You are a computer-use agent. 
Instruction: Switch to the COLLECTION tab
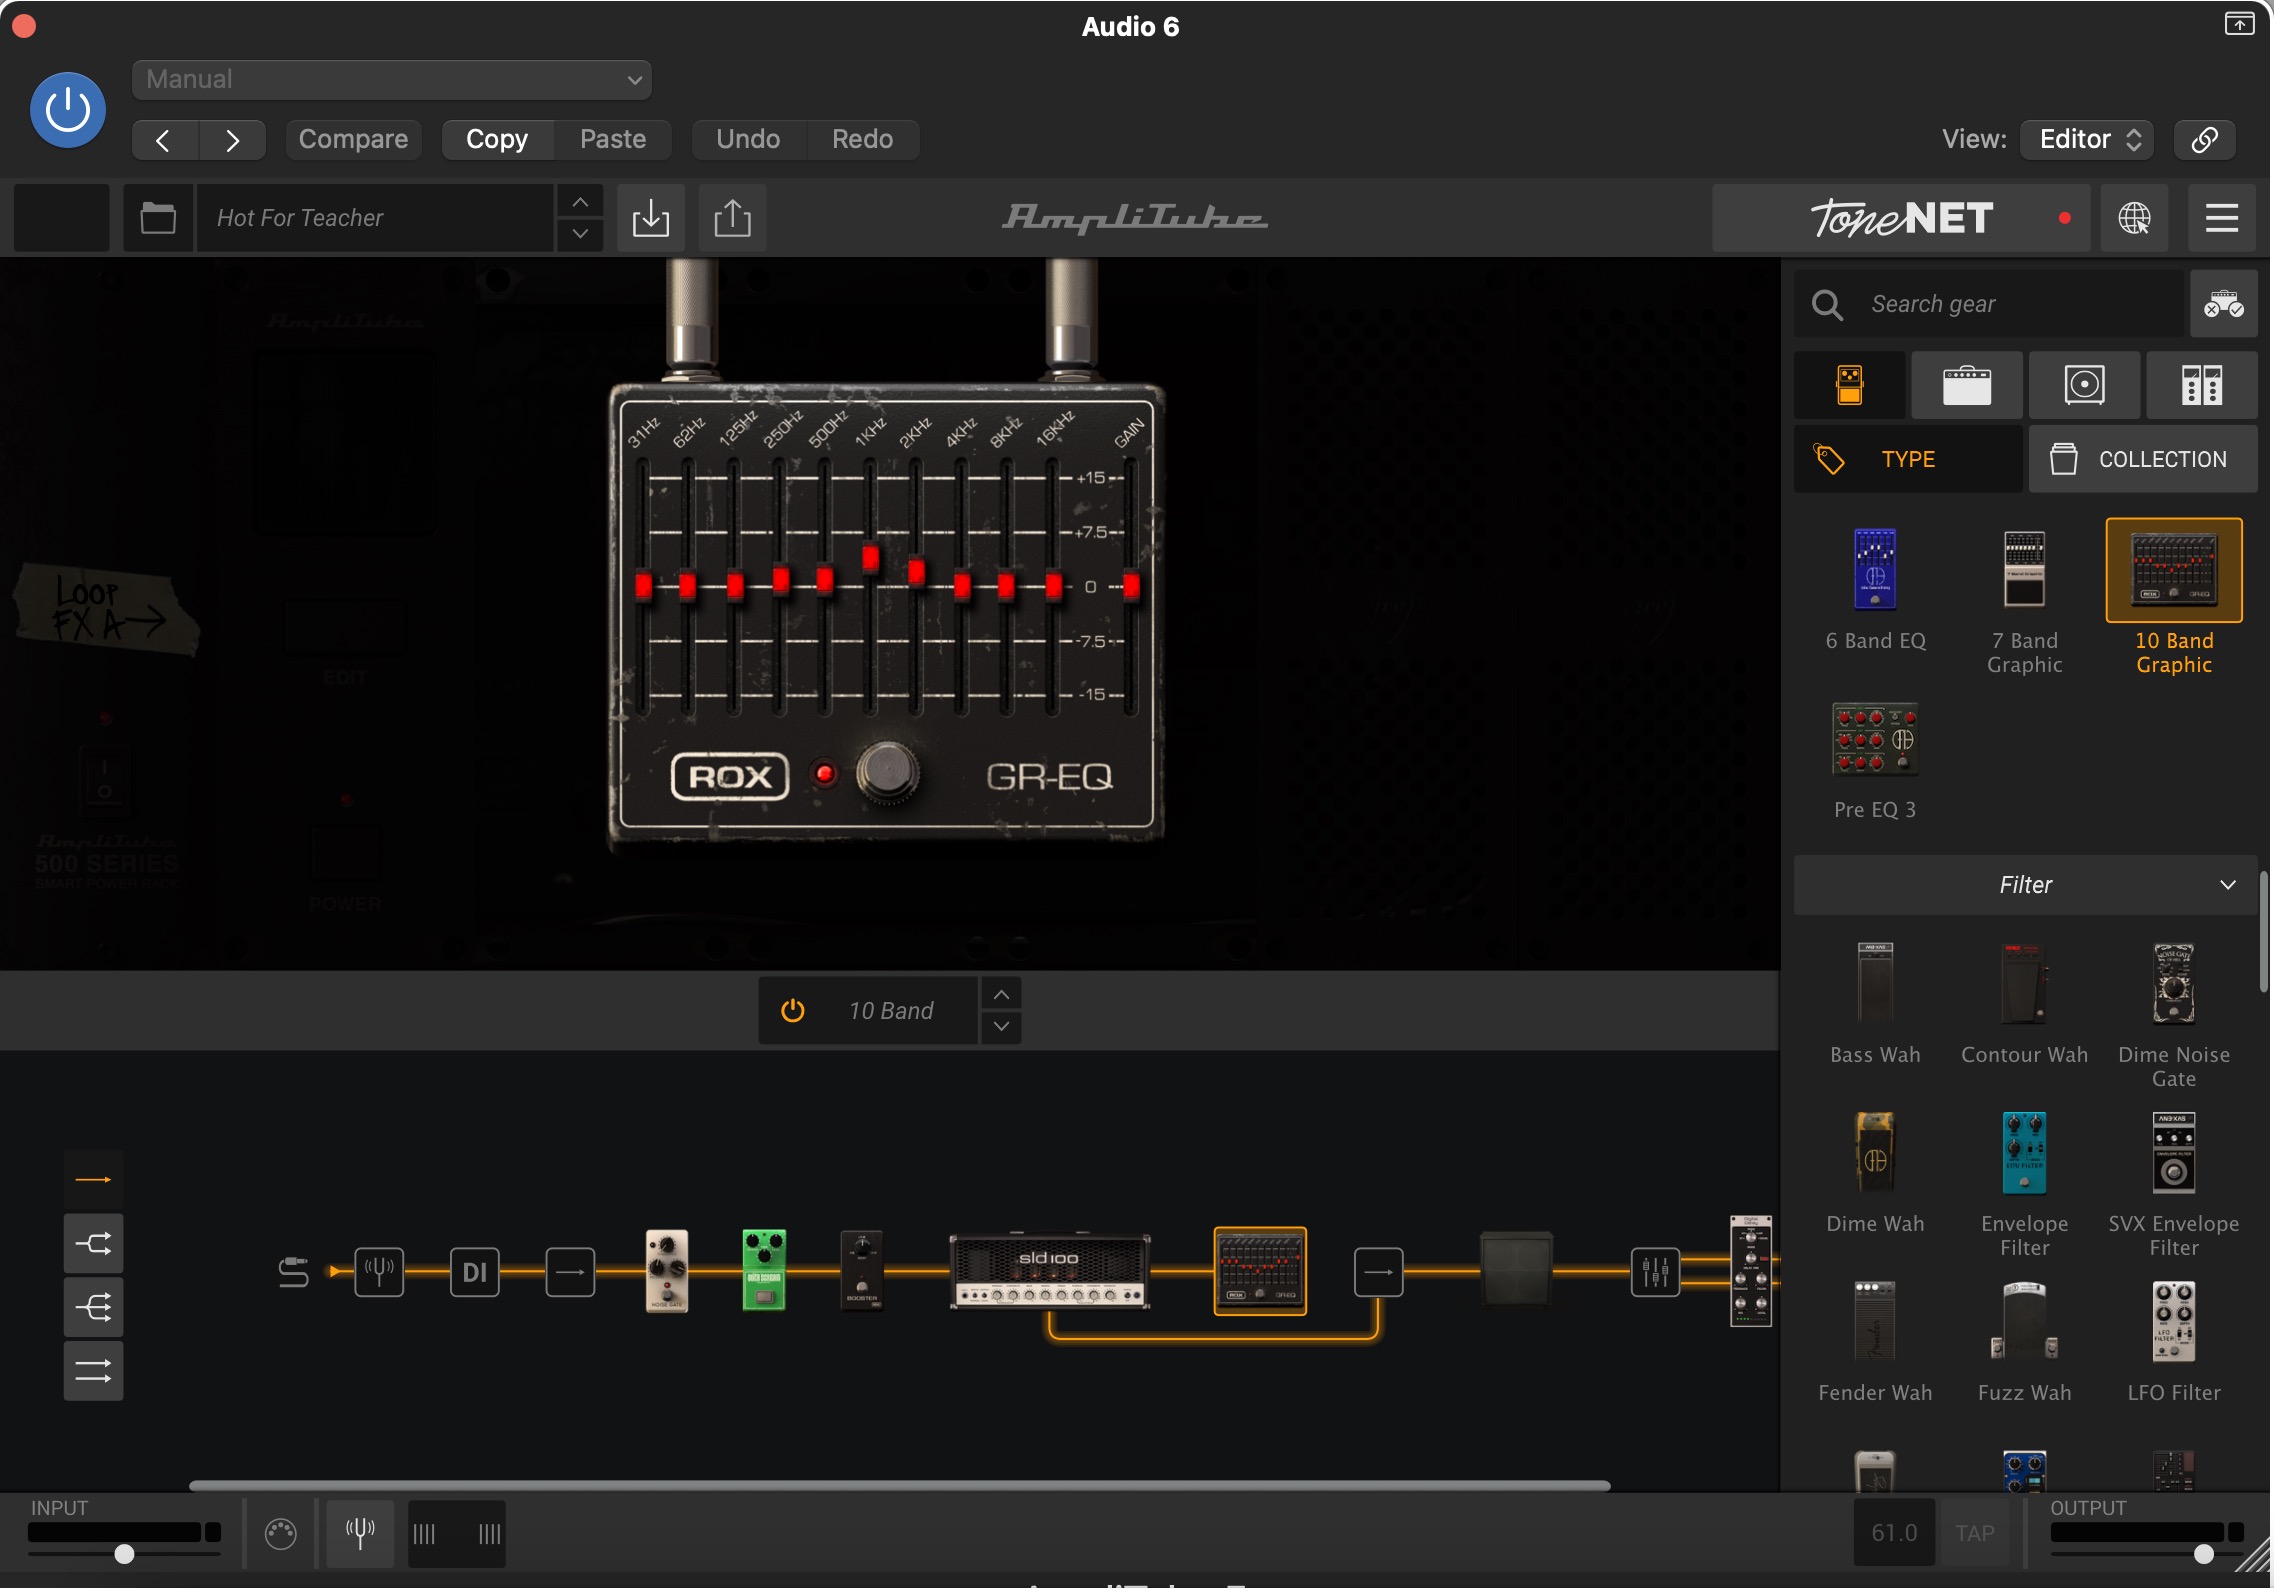(2143, 459)
